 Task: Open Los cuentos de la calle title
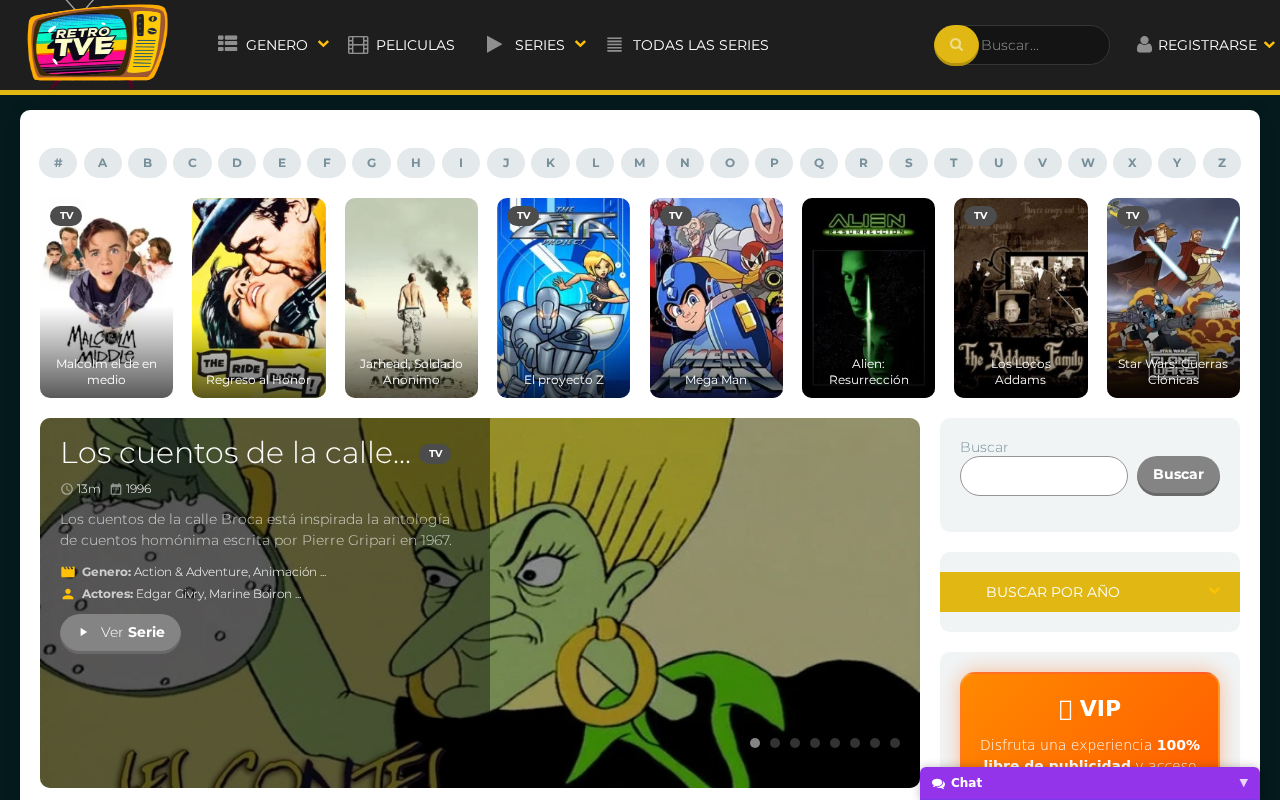pyautogui.click(x=235, y=453)
